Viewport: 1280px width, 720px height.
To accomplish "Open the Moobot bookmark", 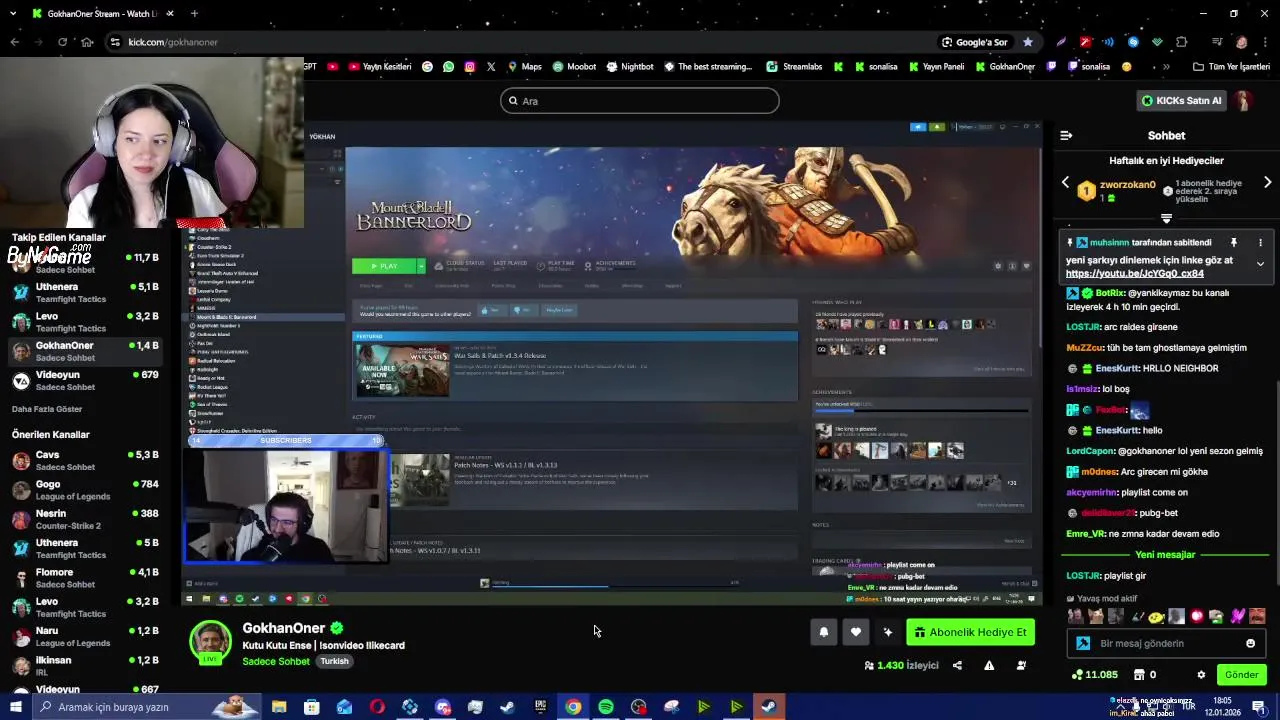I will tap(574, 67).
